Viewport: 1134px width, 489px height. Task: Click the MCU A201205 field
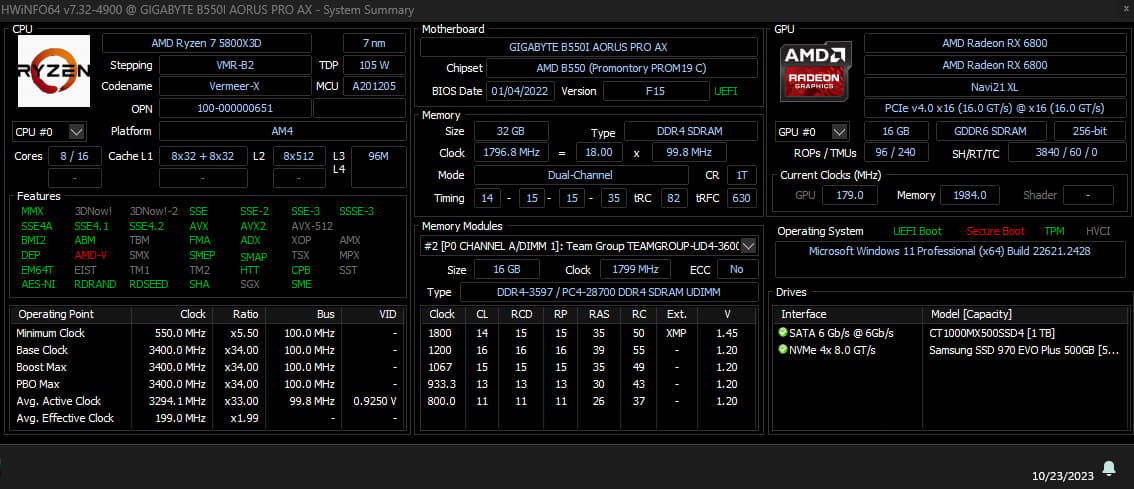coord(374,86)
